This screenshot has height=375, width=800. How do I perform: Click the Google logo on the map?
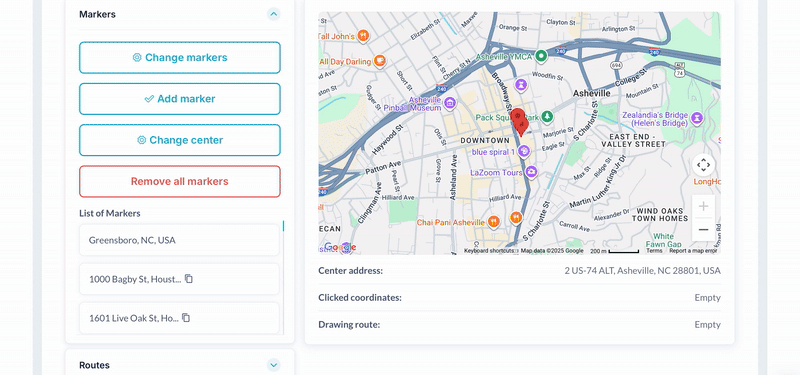click(x=340, y=247)
